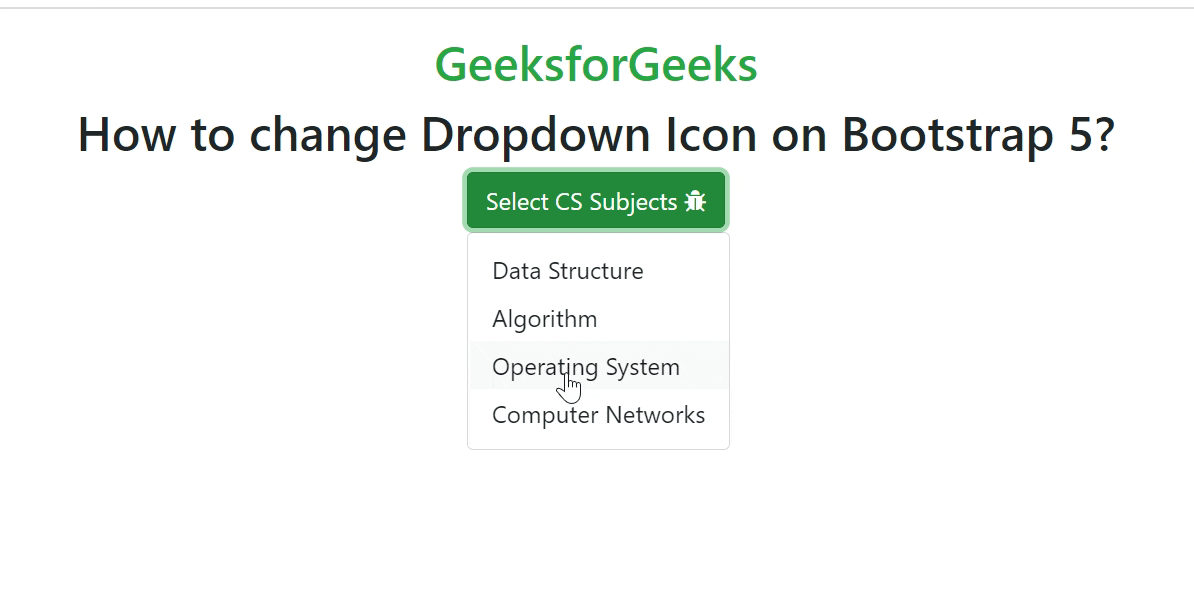Click the word "Subjects" on the green button
Image resolution: width=1194 pixels, height=603 pixels.
(x=633, y=202)
